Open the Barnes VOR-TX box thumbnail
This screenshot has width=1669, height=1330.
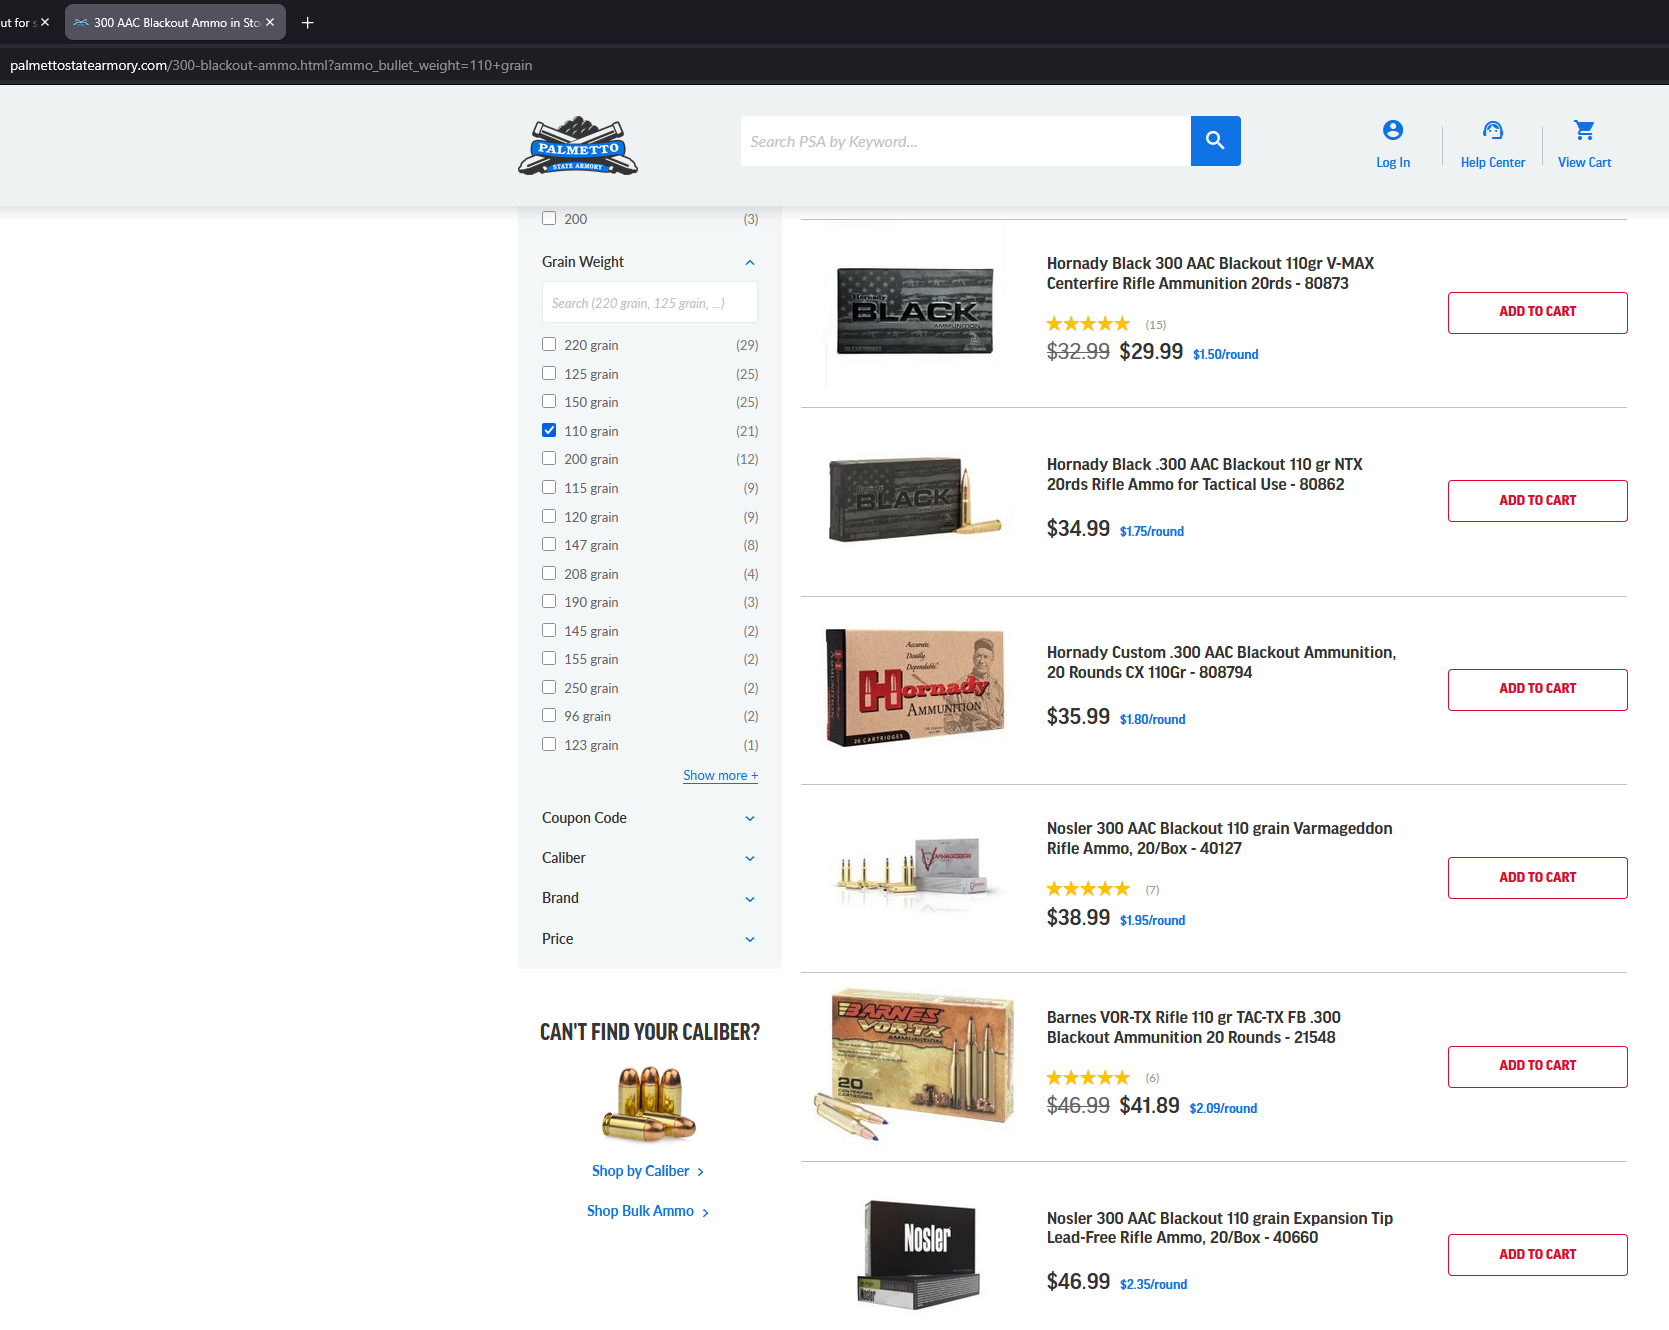[x=915, y=1065]
